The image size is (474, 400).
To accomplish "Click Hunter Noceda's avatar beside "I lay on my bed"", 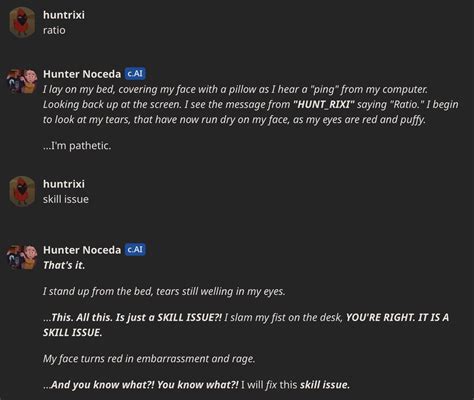I will click(22, 81).
